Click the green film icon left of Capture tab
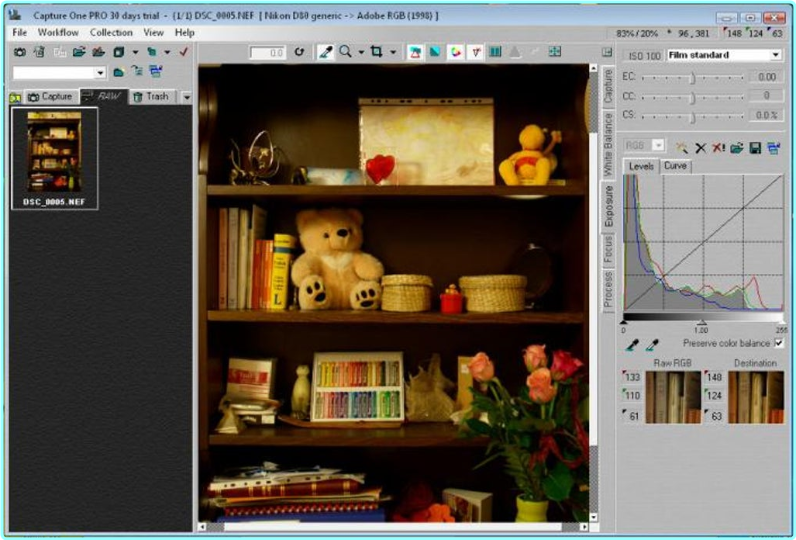This screenshot has width=796, height=540. tap(15, 97)
